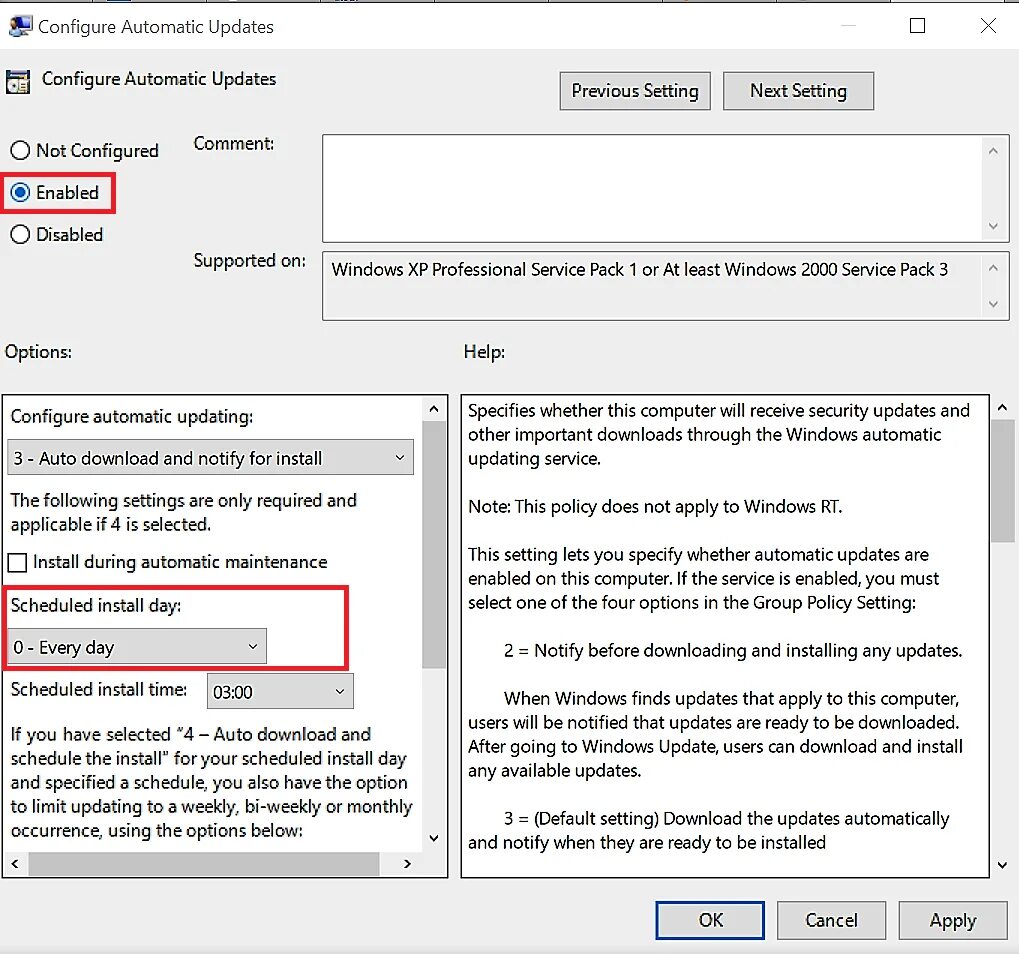Open the Configure automatic updating dropdown
The width and height of the screenshot is (1019, 954).
pyautogui.click(x=210, y=458)
